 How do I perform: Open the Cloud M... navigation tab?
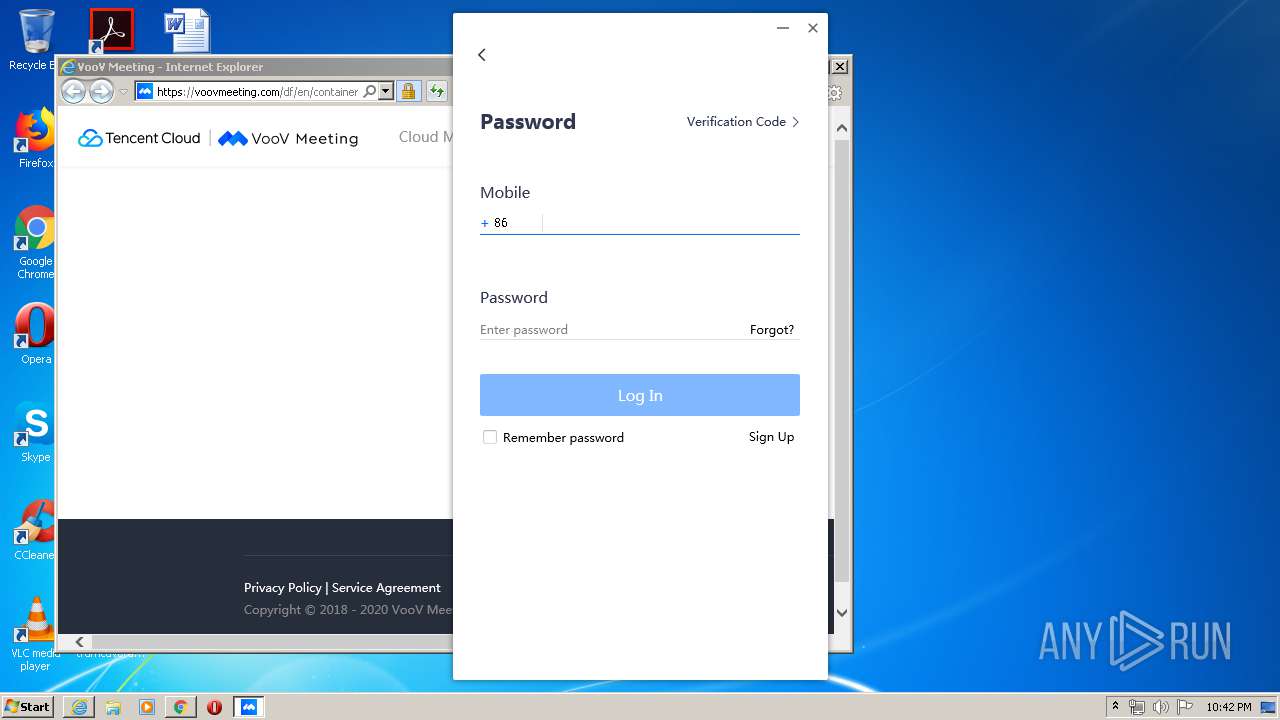coord(425,137)
